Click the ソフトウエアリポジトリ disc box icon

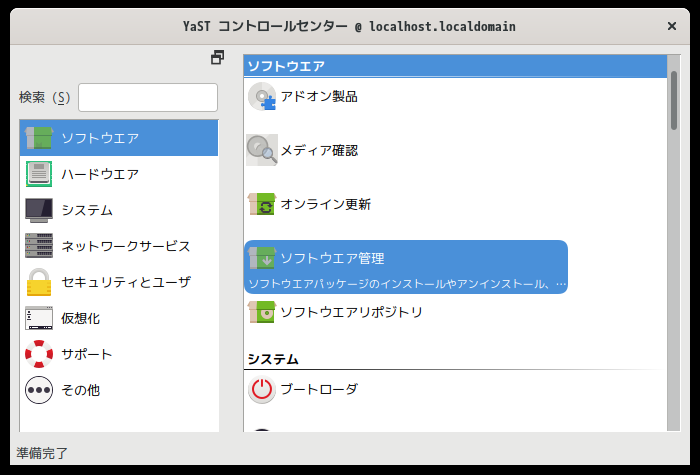pyautogui.click(x=262, y=312)
